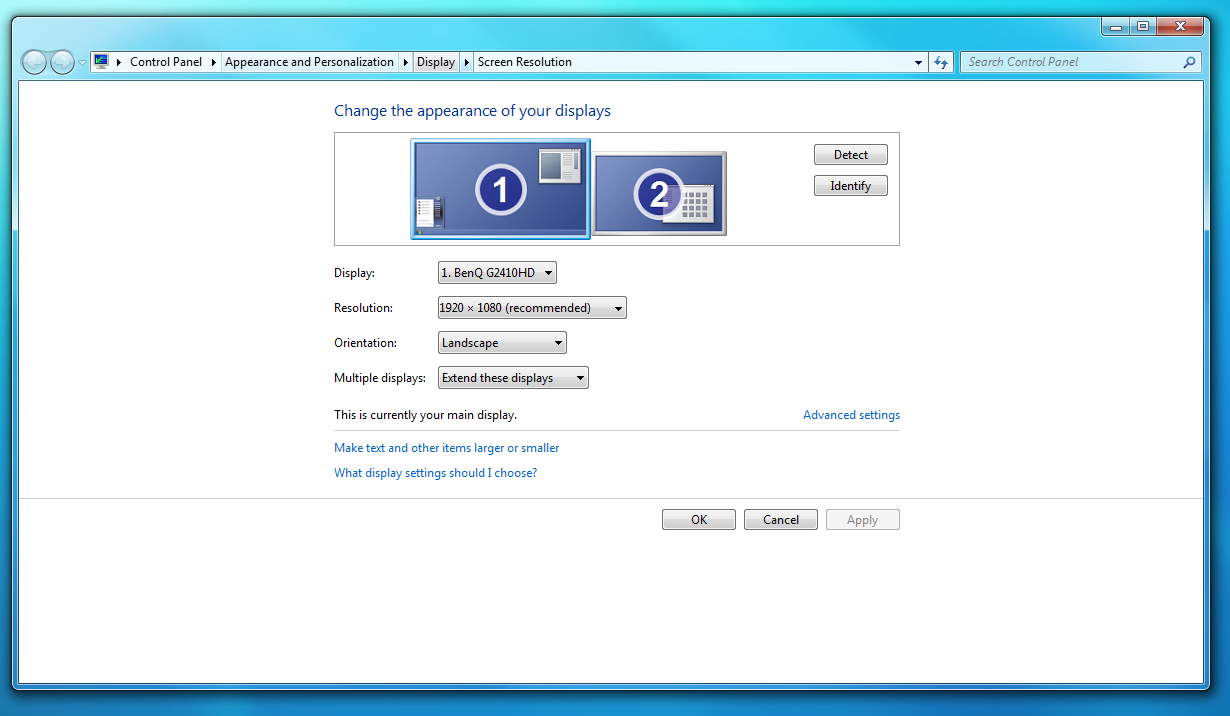Go to Appearance and Personalization breadcrumb
The height and width of the screenshot is (716, 1230).
[309, 62]
